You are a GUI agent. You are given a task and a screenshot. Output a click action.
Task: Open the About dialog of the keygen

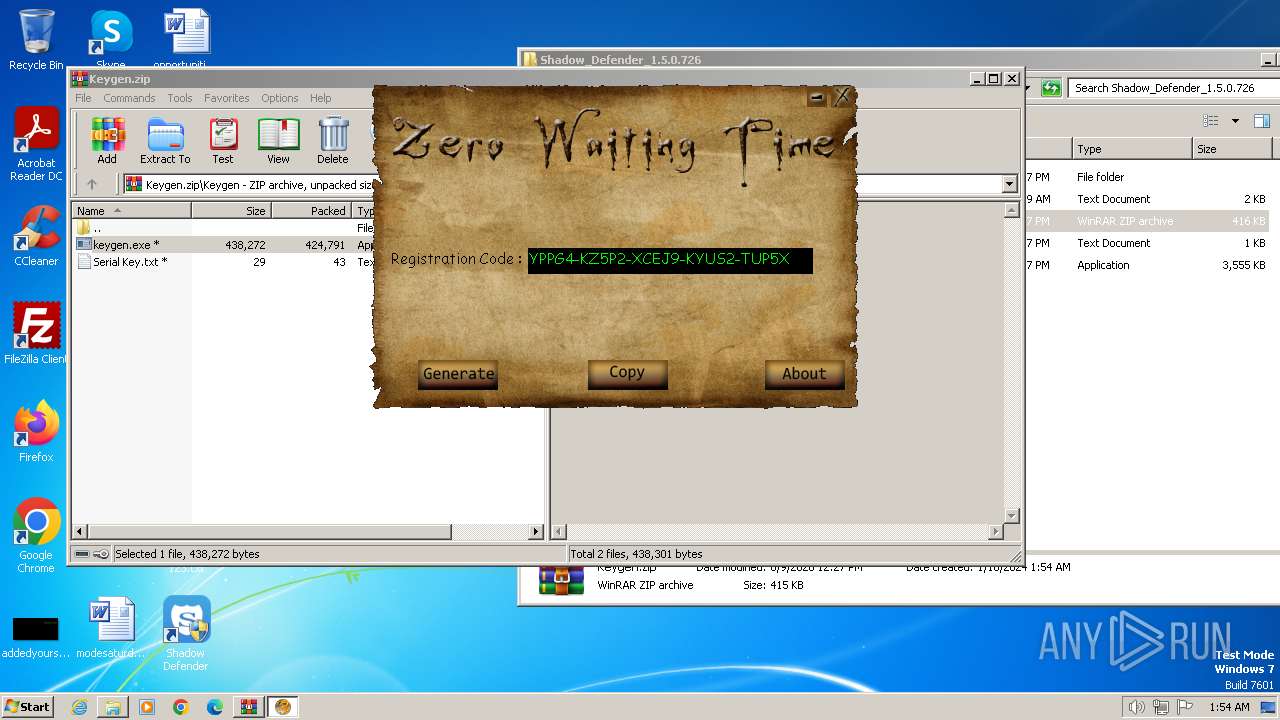(804, 374)
